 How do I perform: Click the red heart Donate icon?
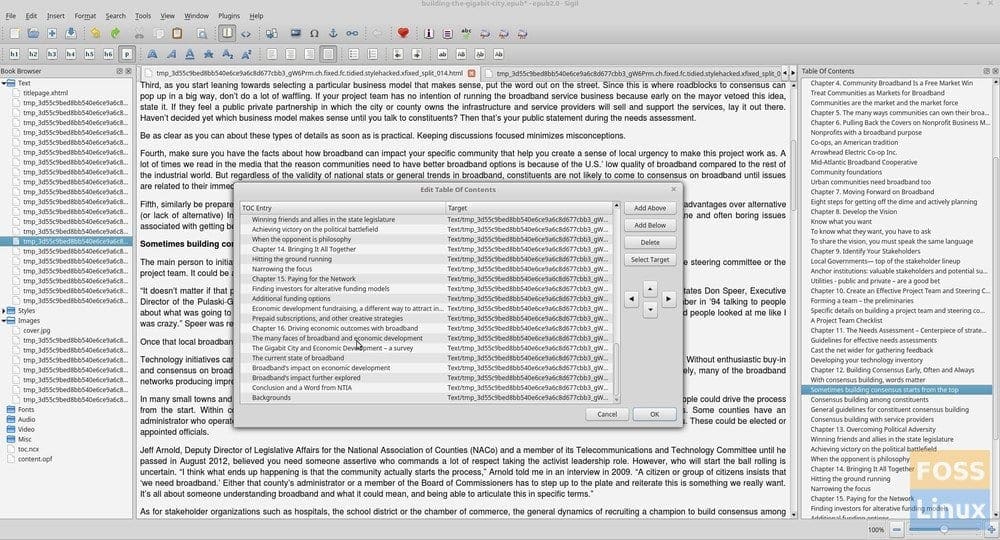[x=402, y=33]
